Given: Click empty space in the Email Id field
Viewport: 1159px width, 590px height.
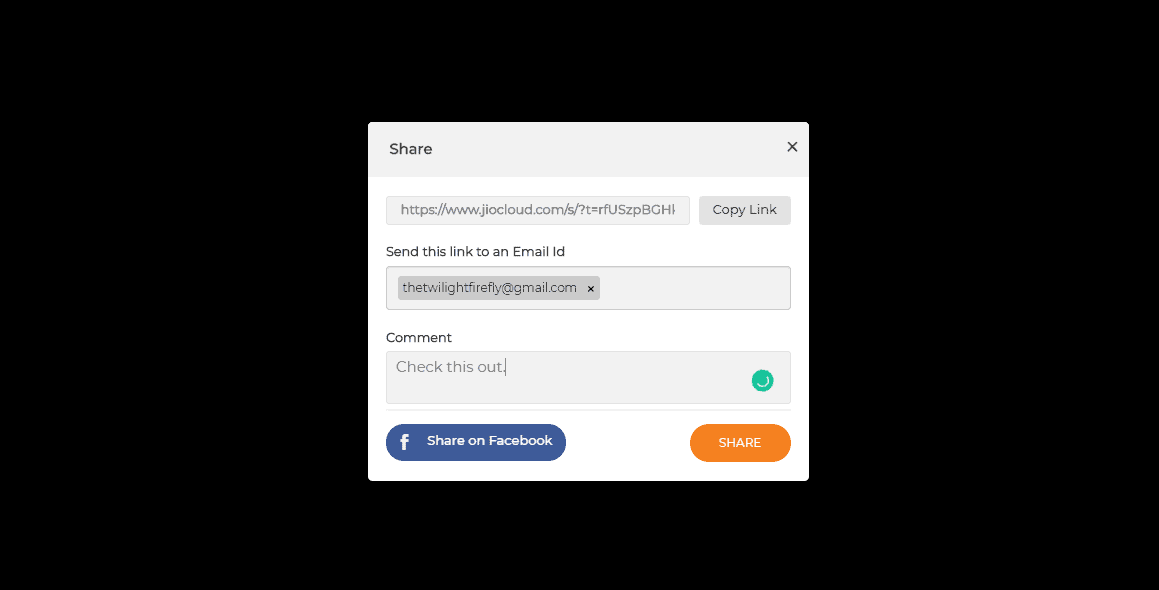Looking at the screenshot, I should pyautogui.click(x=695, y=288).
